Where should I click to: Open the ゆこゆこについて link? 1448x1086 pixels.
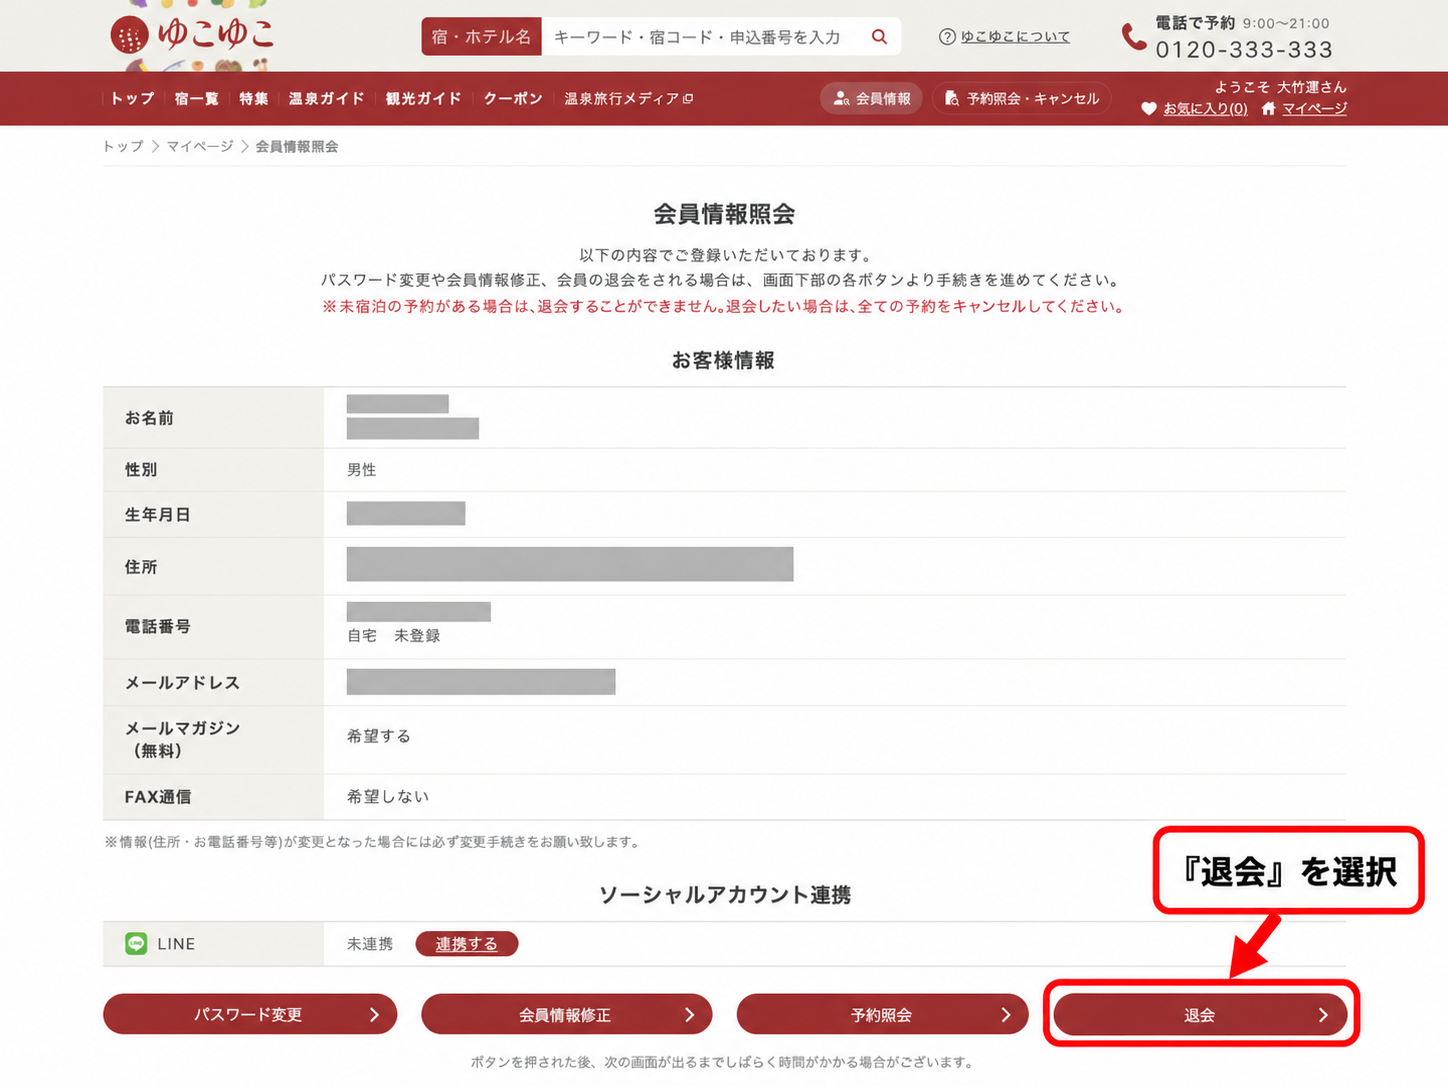(1015, 37)
